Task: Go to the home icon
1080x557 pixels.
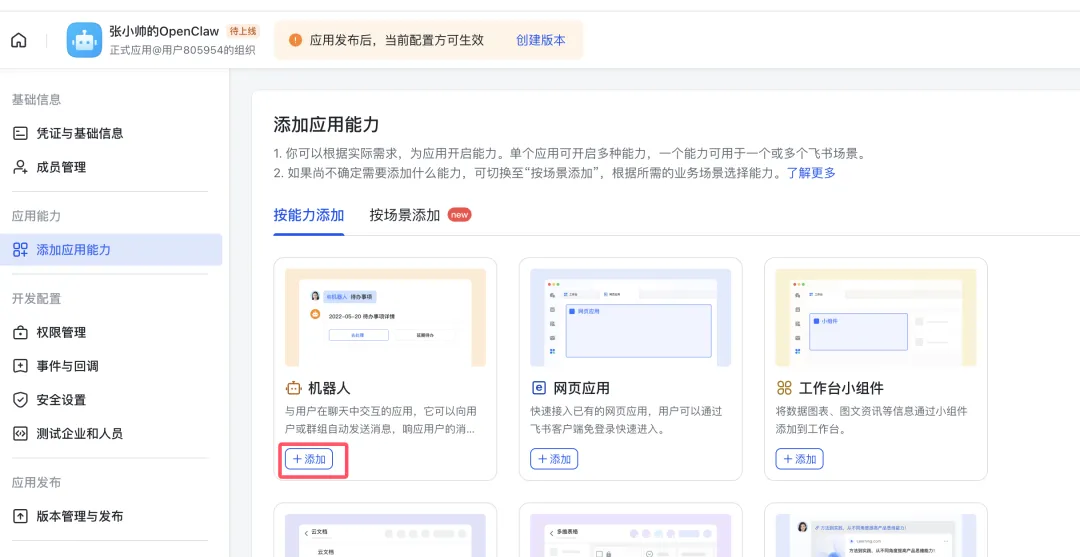Action: (19, 40)
